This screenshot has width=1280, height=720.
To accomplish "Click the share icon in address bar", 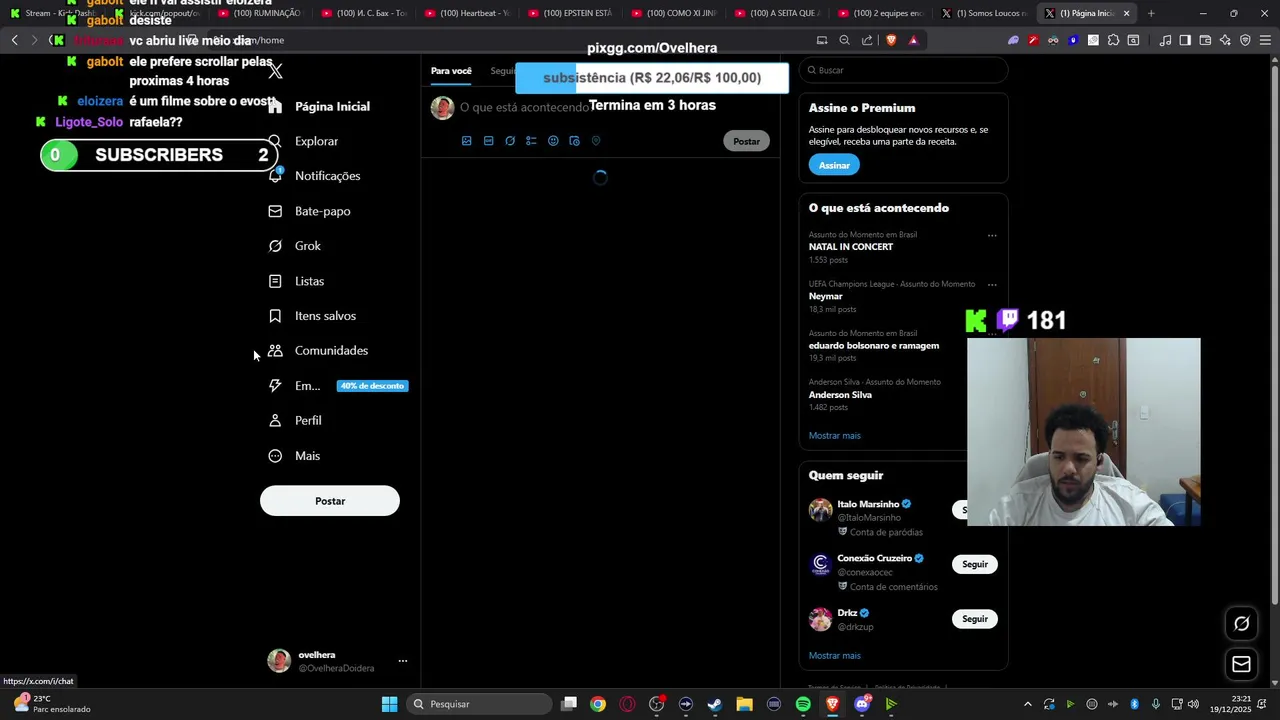I will (x=867, y=40).
